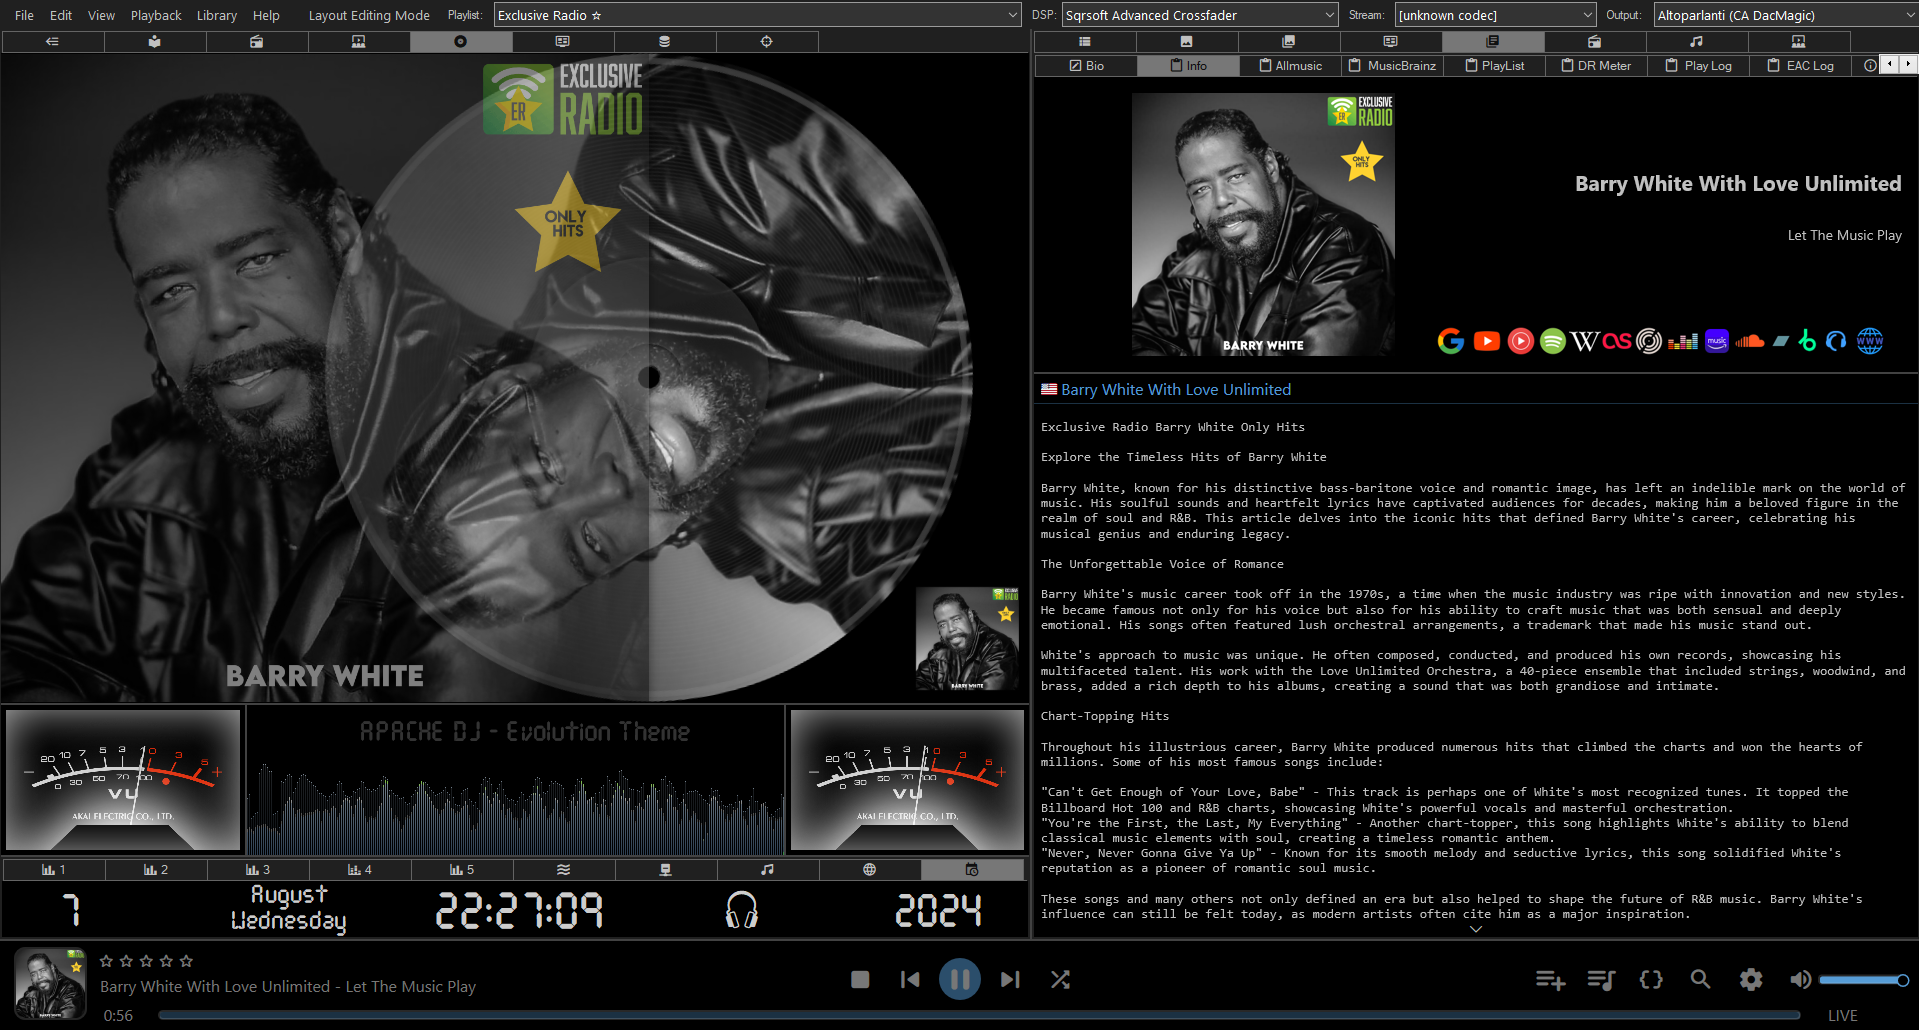Switch to the MusicBrainz tab
The width and height of the screenshot is (1919, 1030).
click(1392, 65)
